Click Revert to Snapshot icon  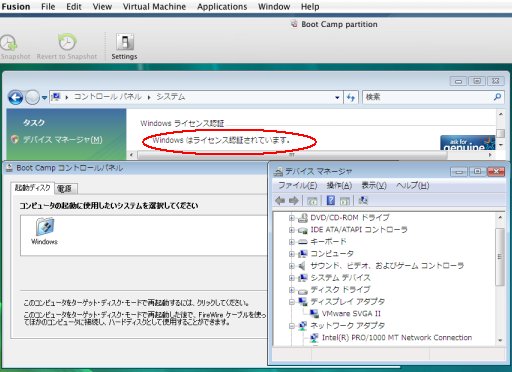coord(67,42)
